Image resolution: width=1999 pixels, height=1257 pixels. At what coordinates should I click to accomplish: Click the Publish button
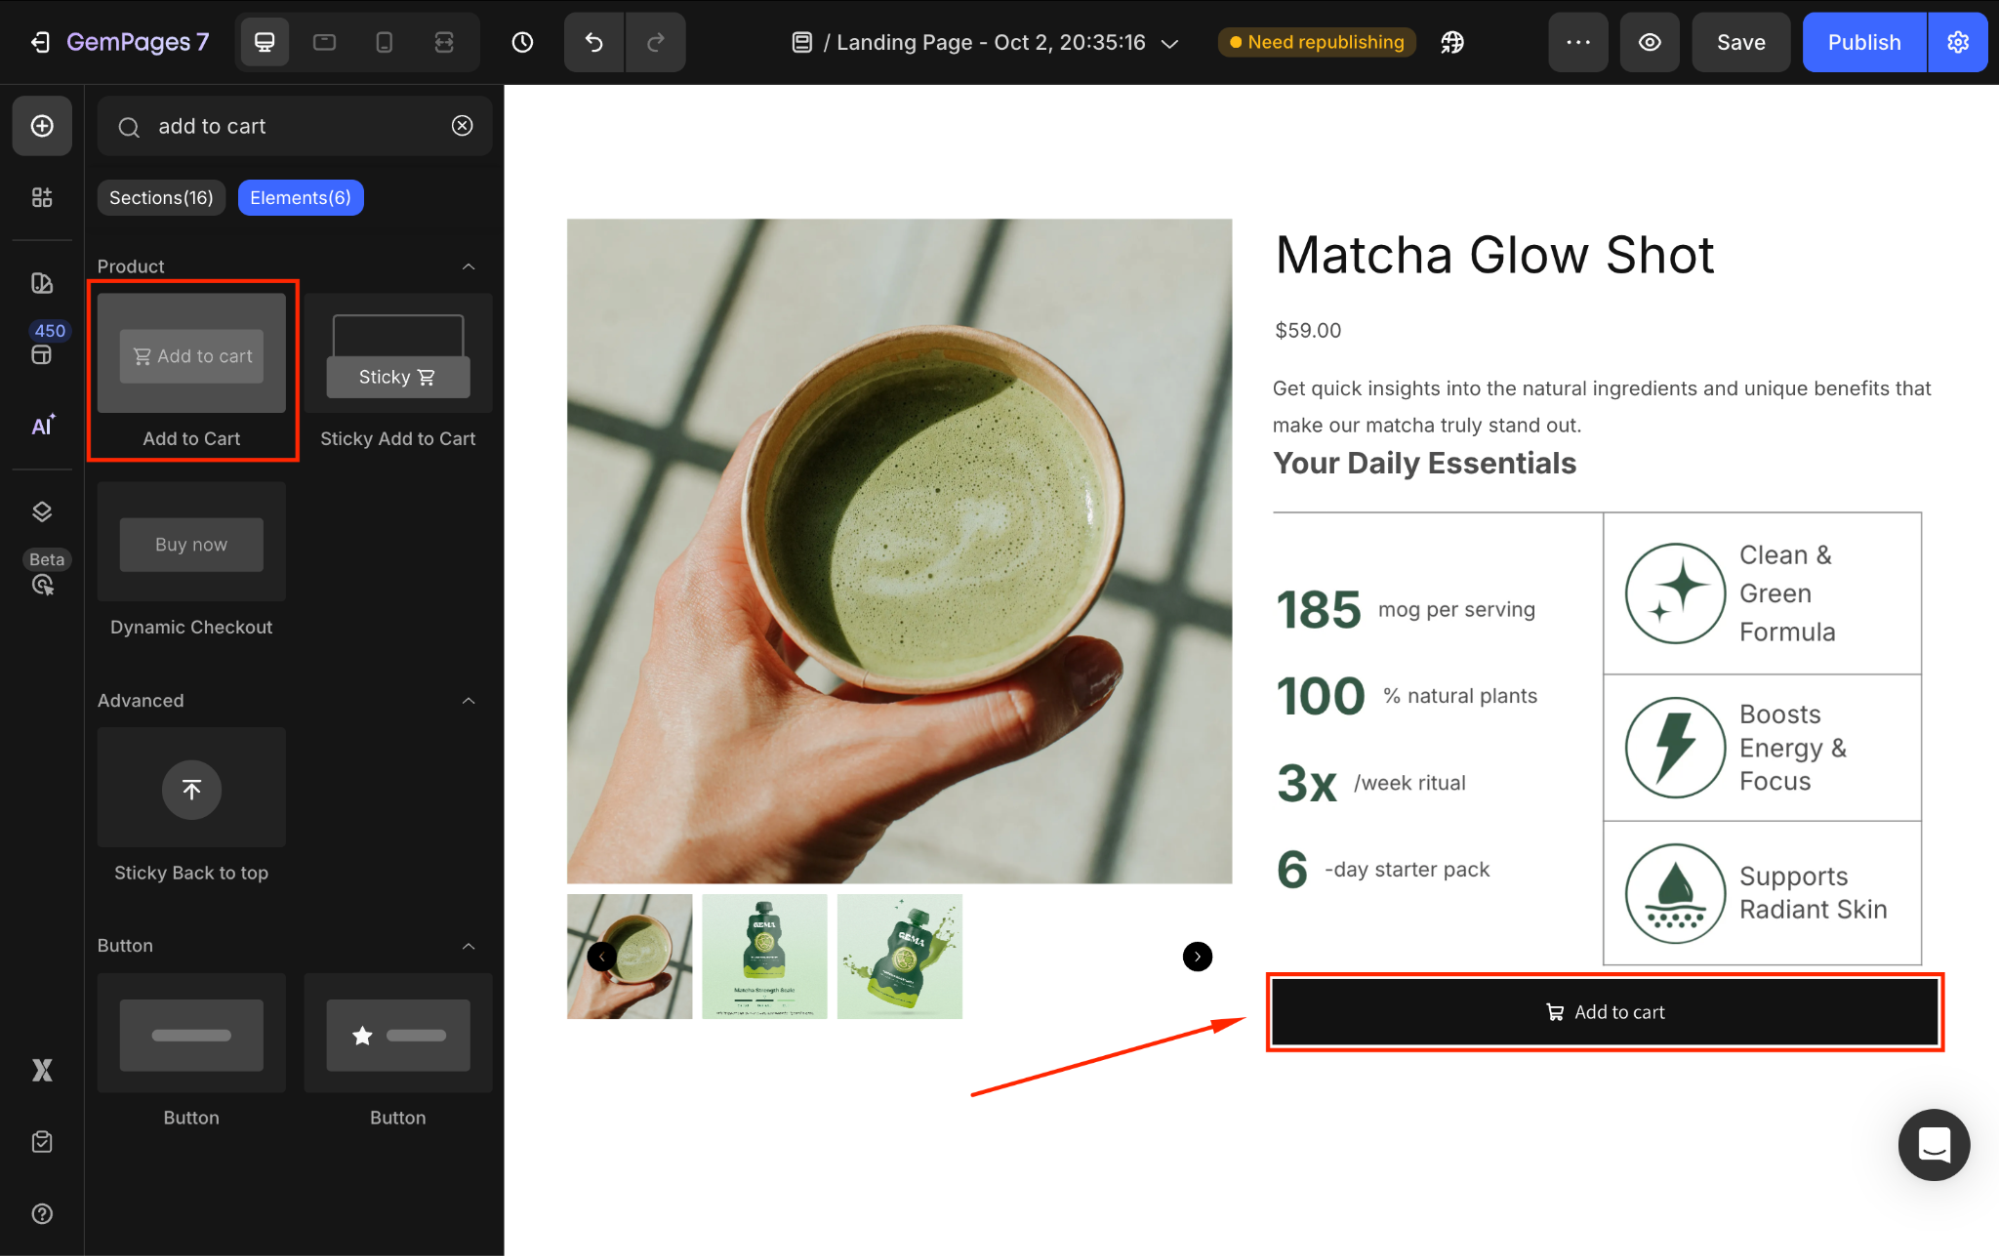pos(1863,42)
